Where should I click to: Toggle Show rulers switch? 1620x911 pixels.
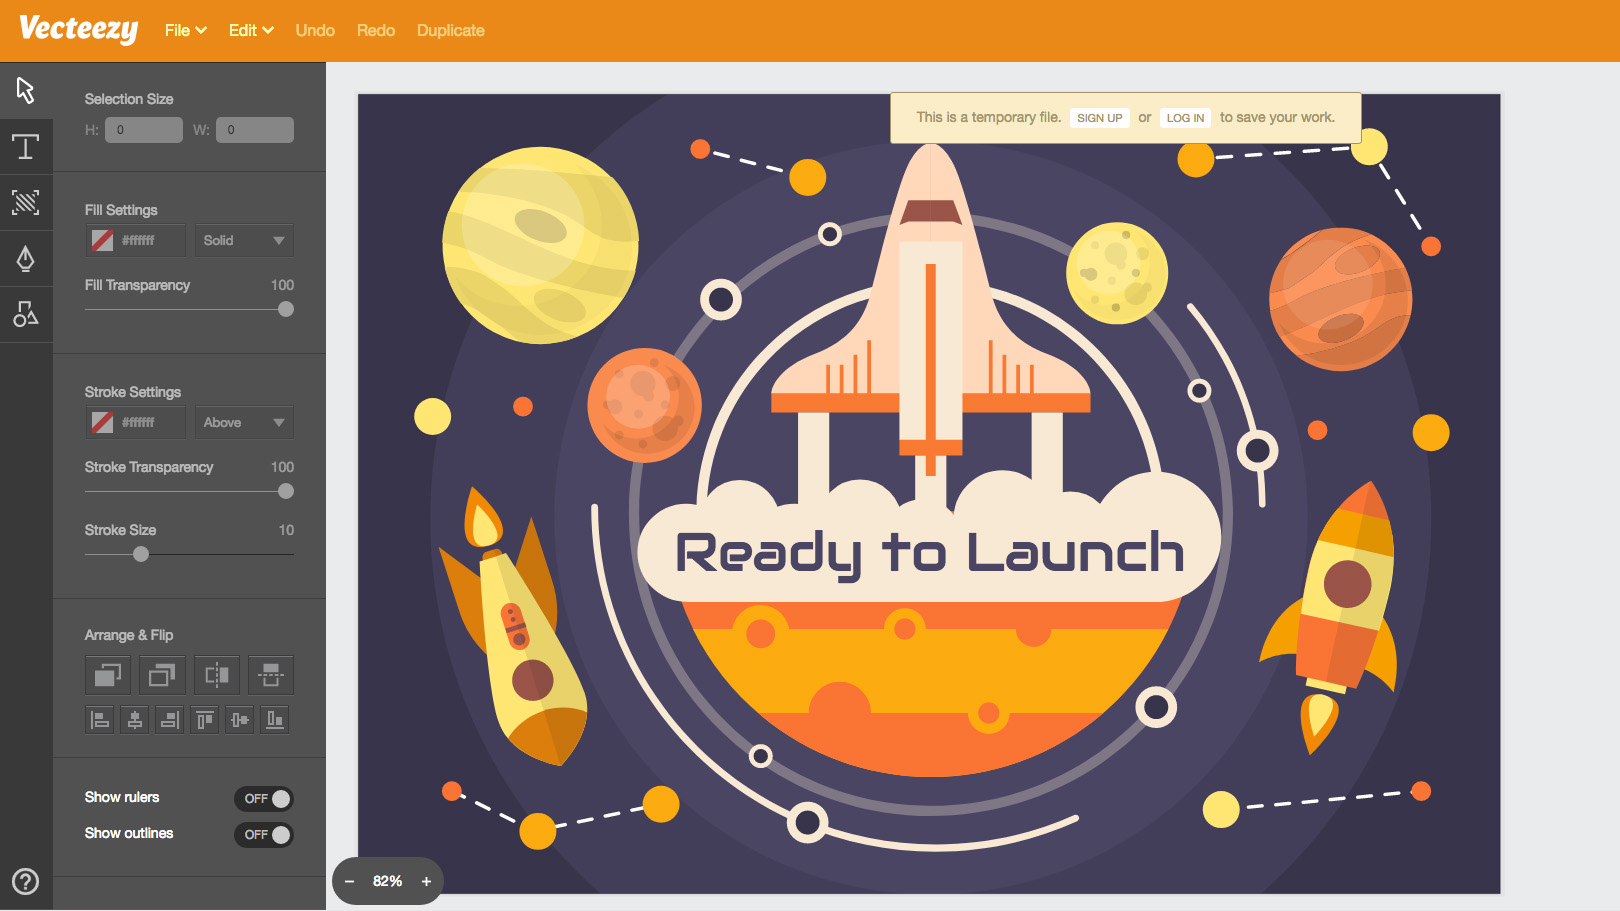(264, 798)
